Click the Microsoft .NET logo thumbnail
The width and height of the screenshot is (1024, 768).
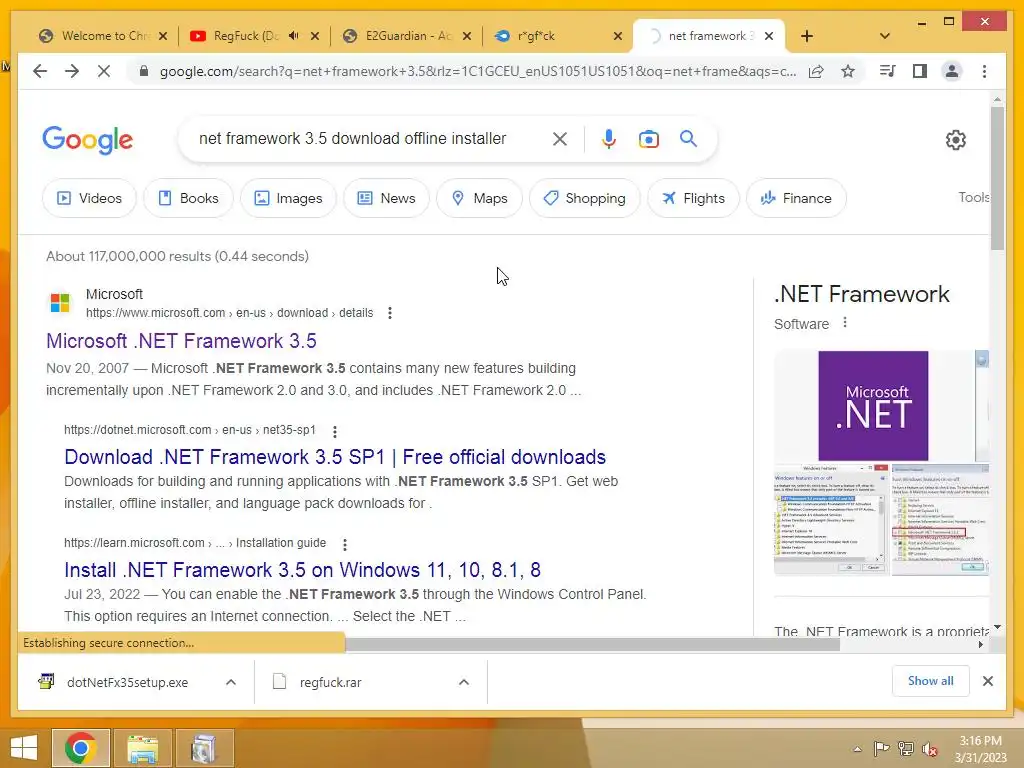[873, 406]
